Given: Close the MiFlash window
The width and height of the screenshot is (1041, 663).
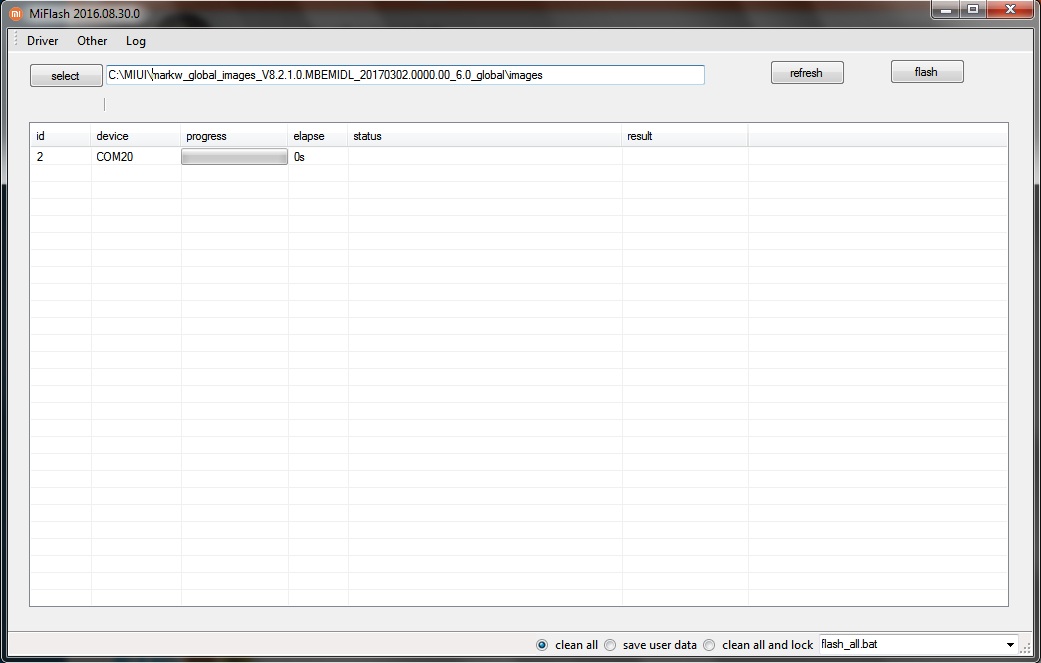Looking at the screenshot, I should [x=1010, y=9].
